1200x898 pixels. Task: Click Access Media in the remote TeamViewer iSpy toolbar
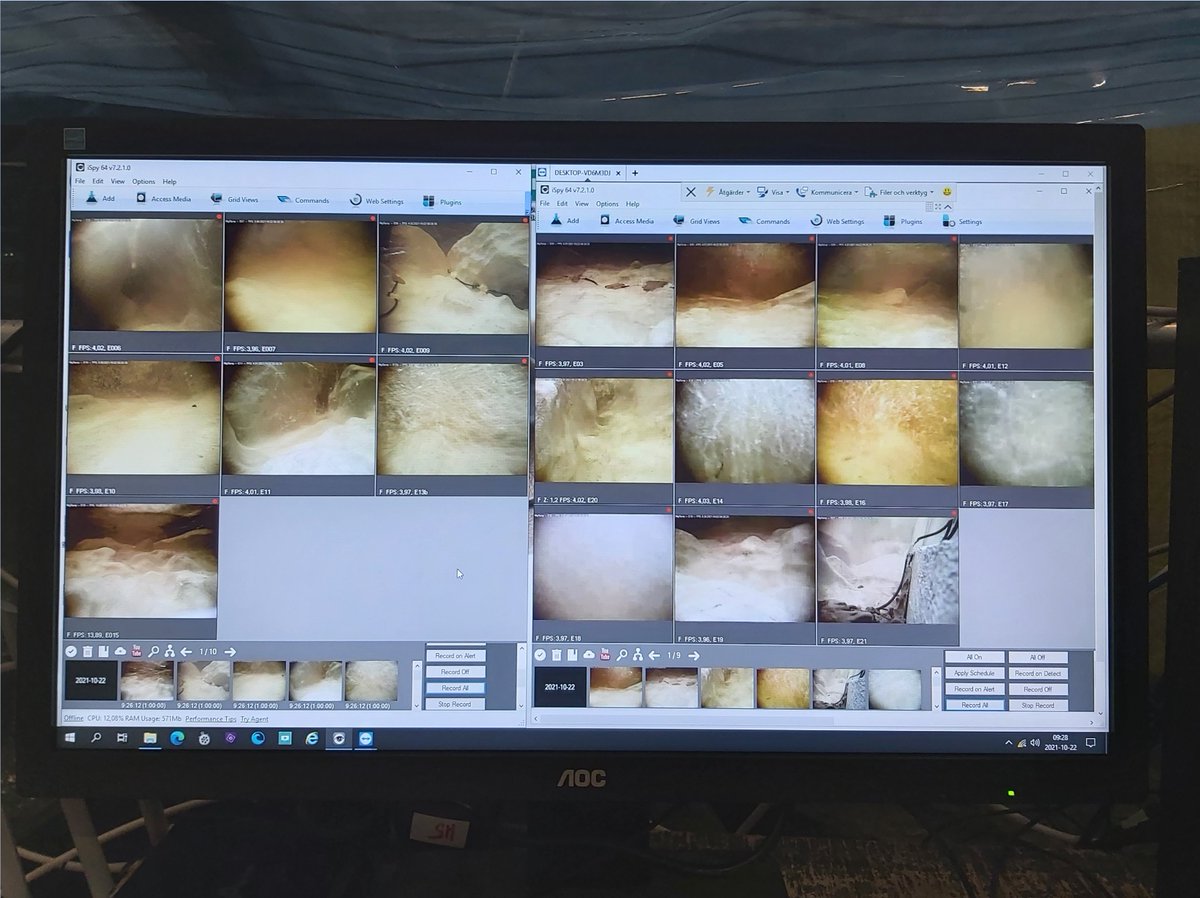[626, 221]
